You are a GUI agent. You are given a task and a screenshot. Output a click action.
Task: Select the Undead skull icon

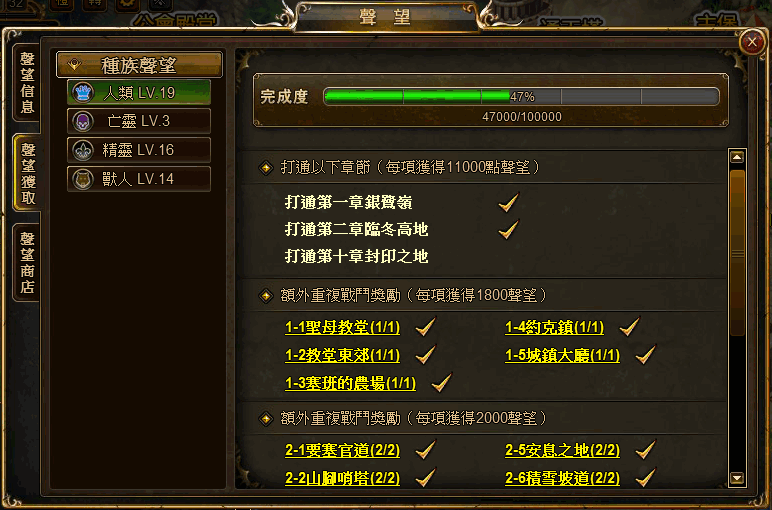[83, 121]
